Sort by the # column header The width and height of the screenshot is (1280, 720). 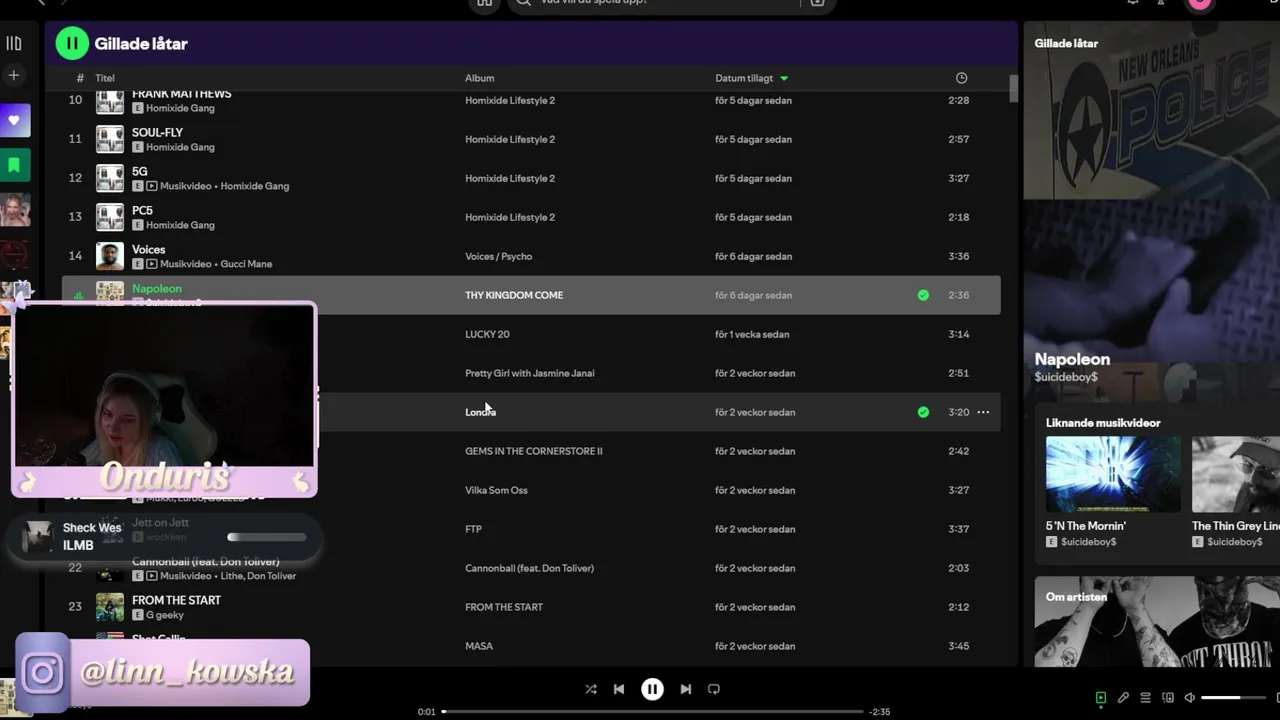point(80,78)
